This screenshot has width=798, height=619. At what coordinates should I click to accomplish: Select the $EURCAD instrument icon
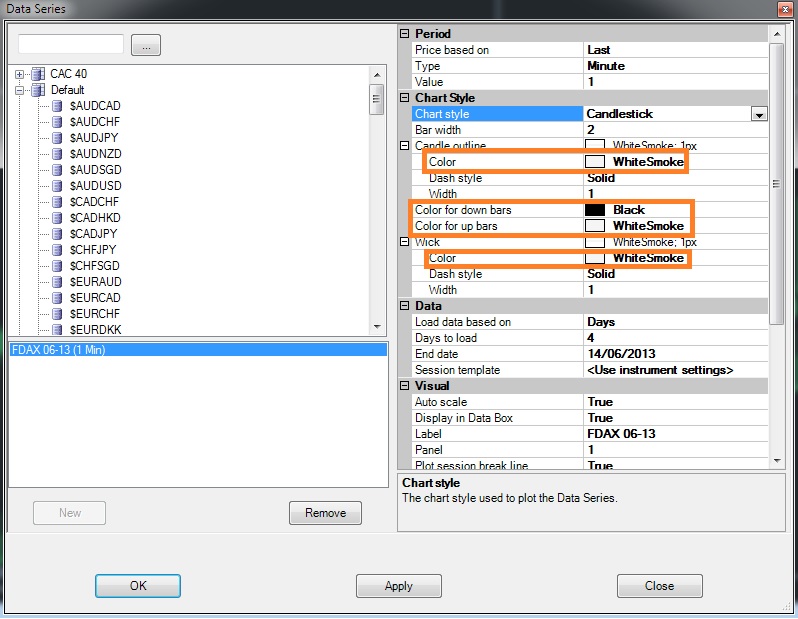click(x=58, y=298)
